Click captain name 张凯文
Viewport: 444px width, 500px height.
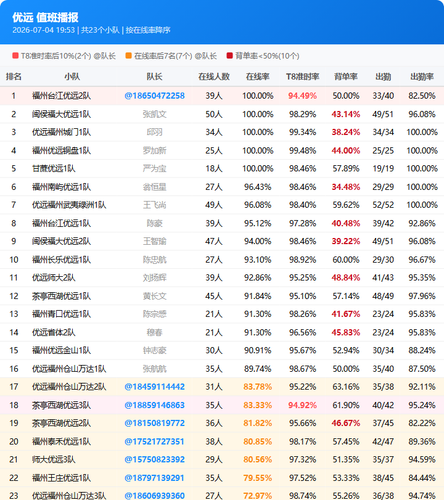tap(154, 114)
